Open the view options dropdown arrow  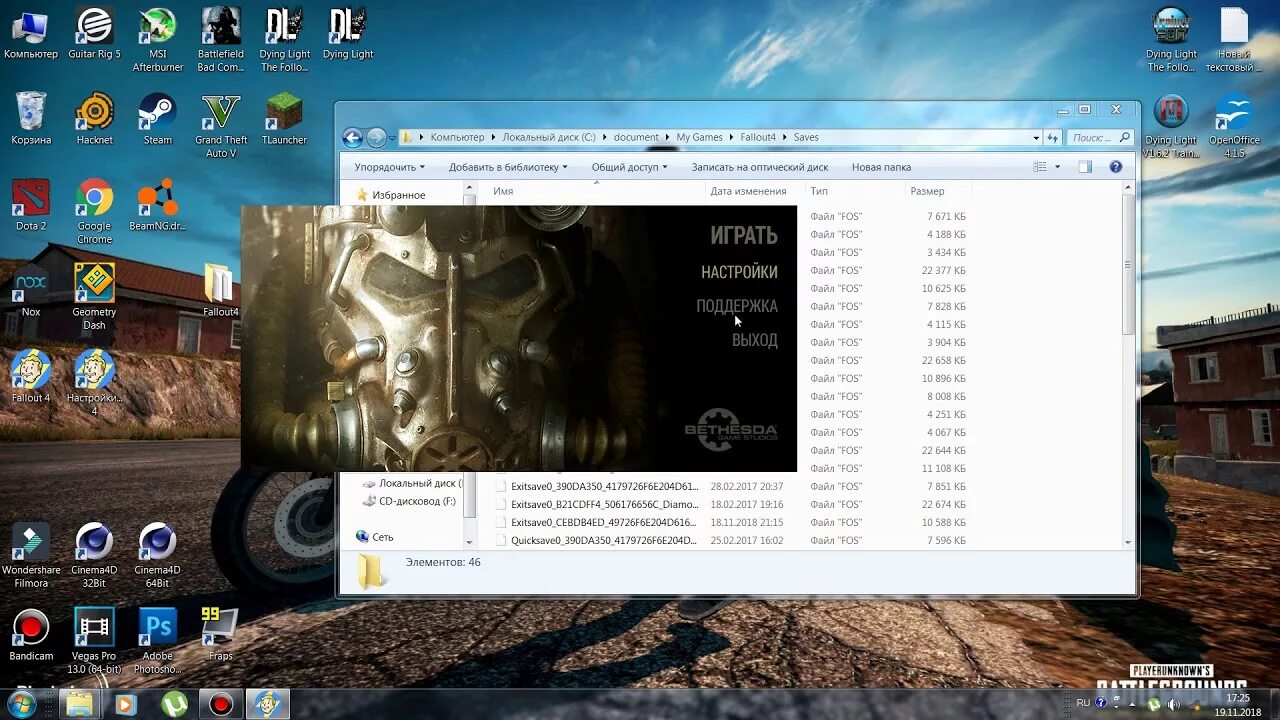coord(1058,167)
